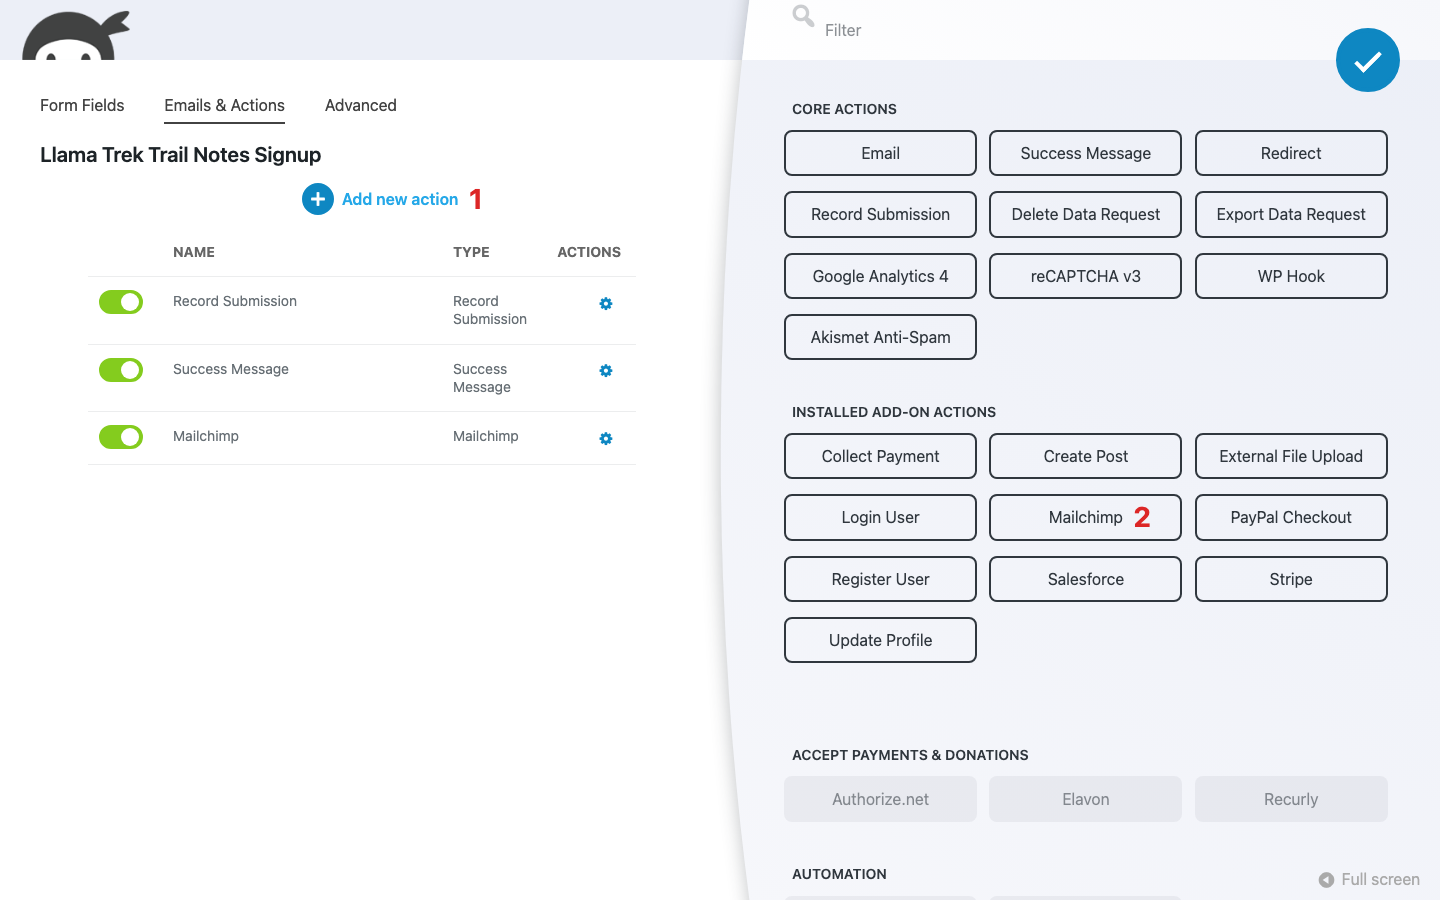Click the Elavon payment option
The height and width of the screenshot is (900, 1440).
pos(1085,799)
